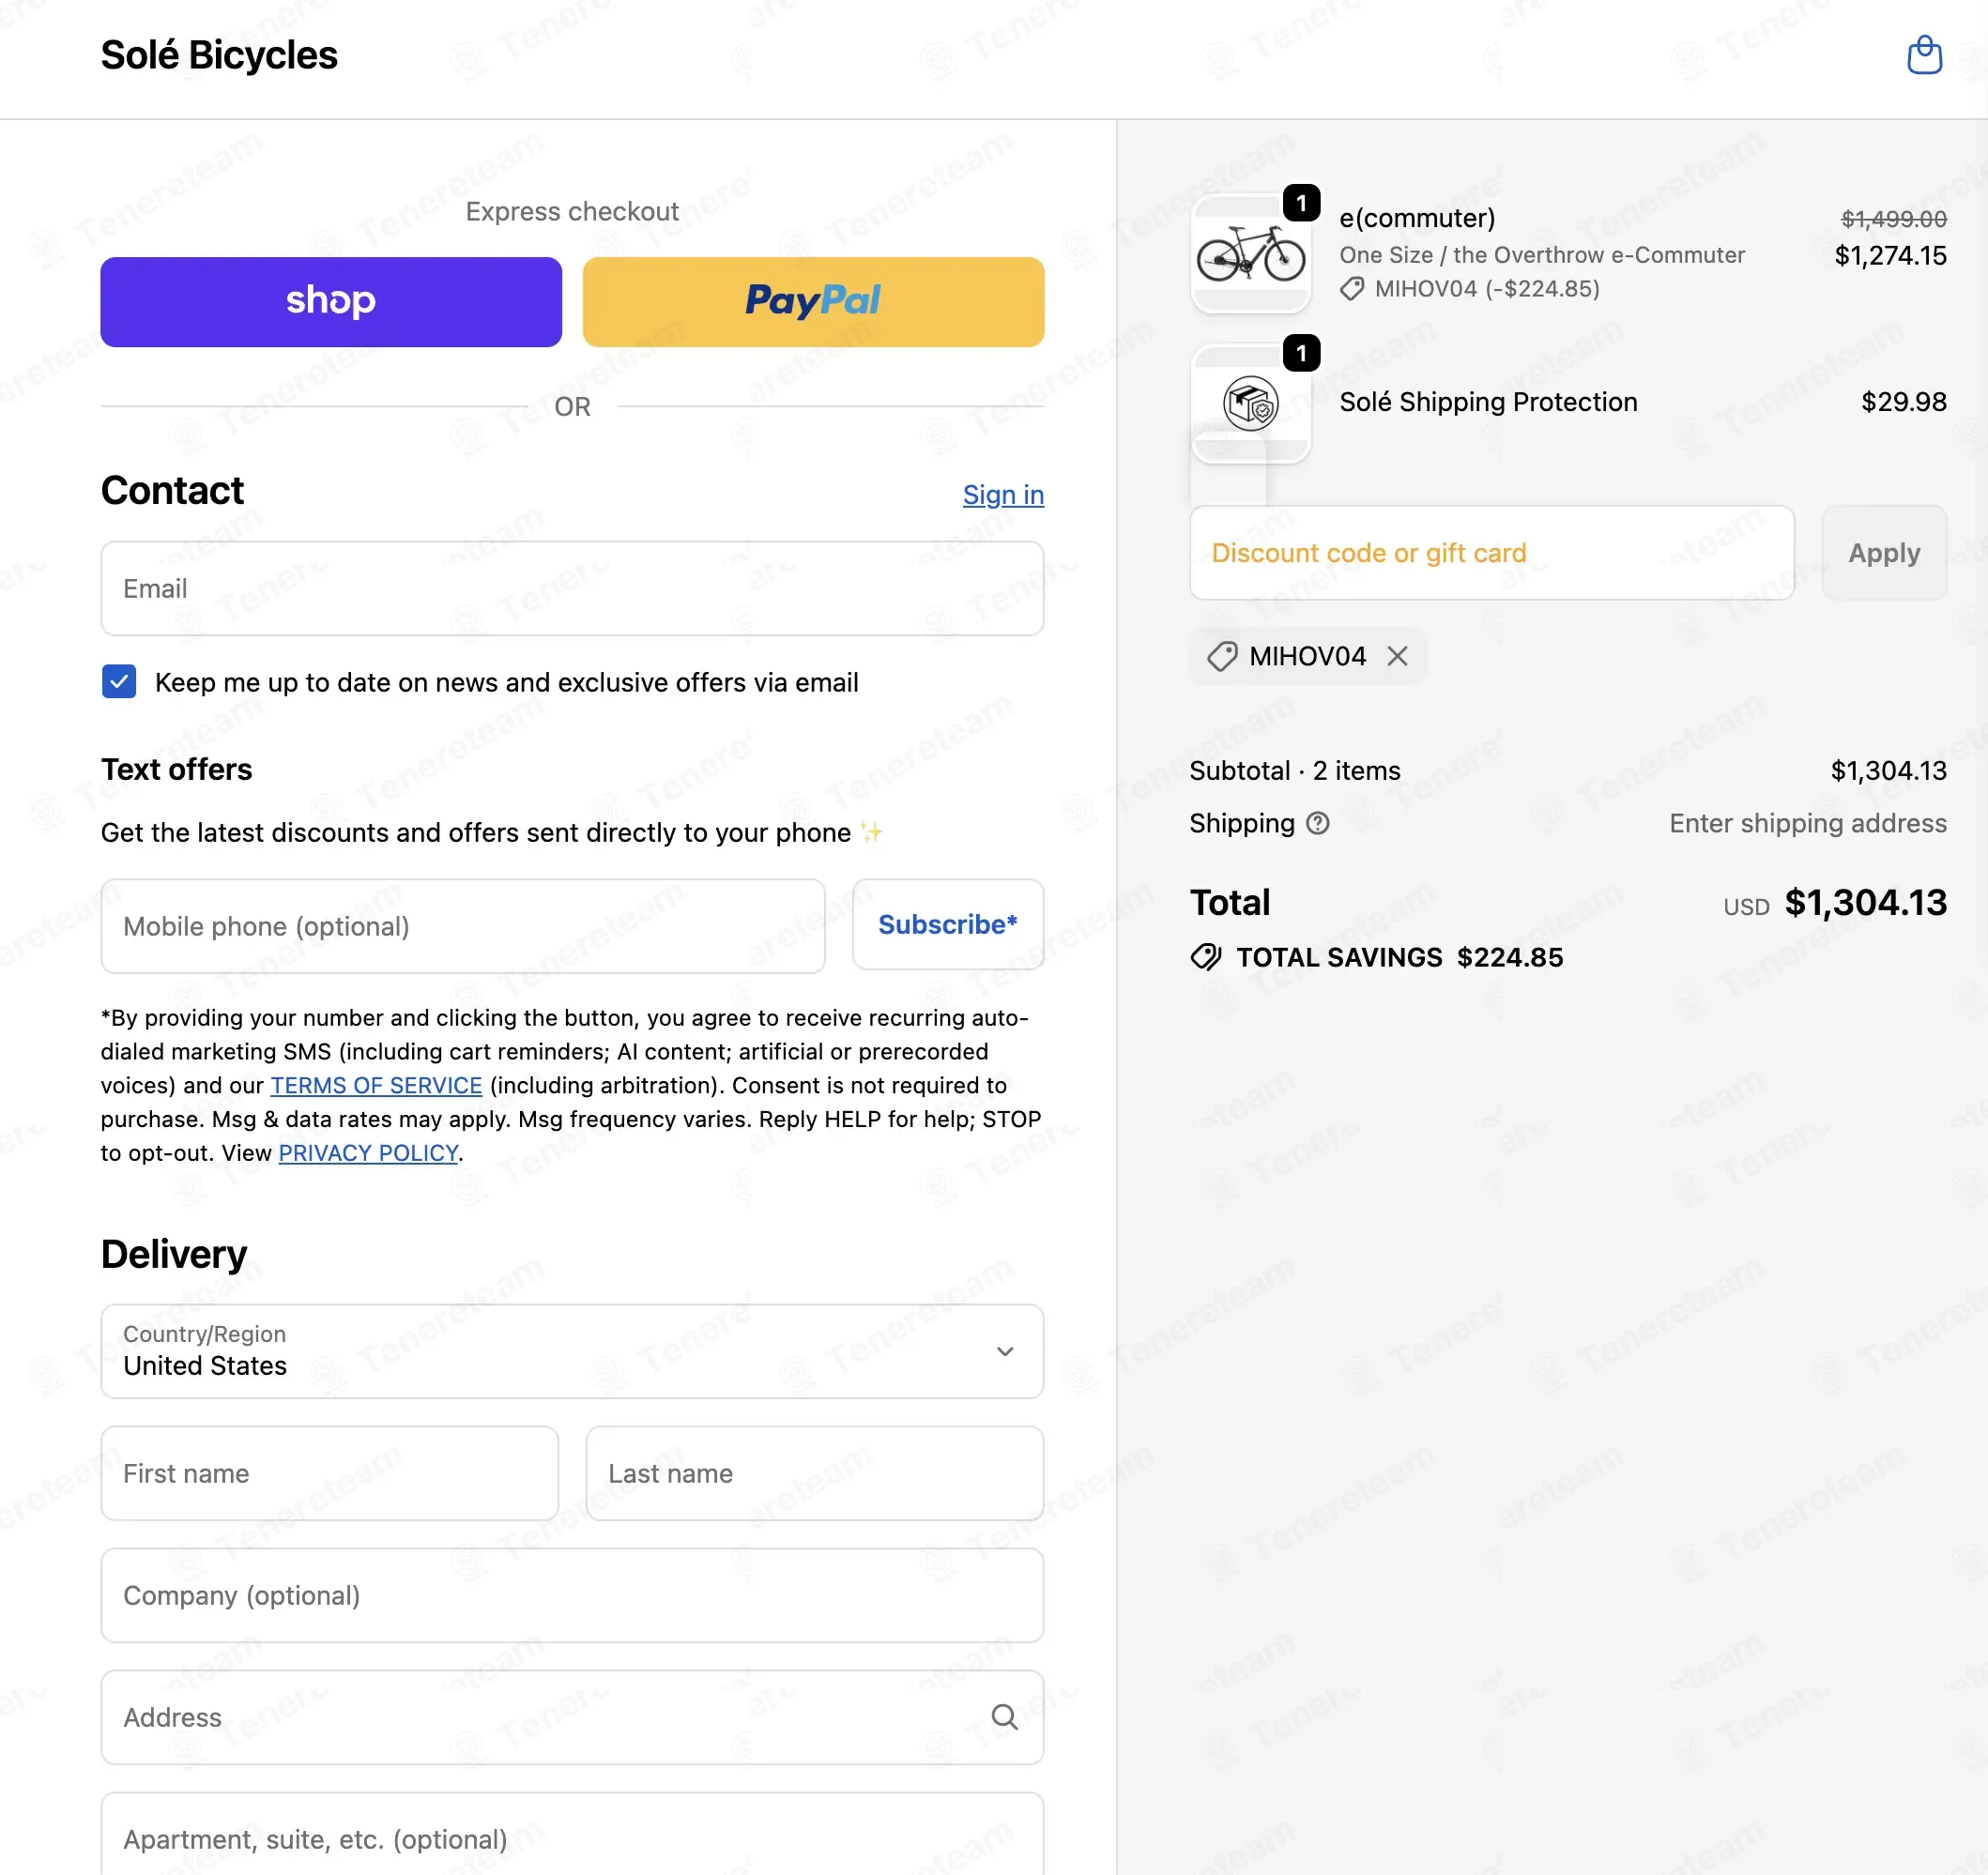The width and height of the screenshot is (1988, 1875).
Task: Focus the Last name field
Action: tap(815, 1473)
